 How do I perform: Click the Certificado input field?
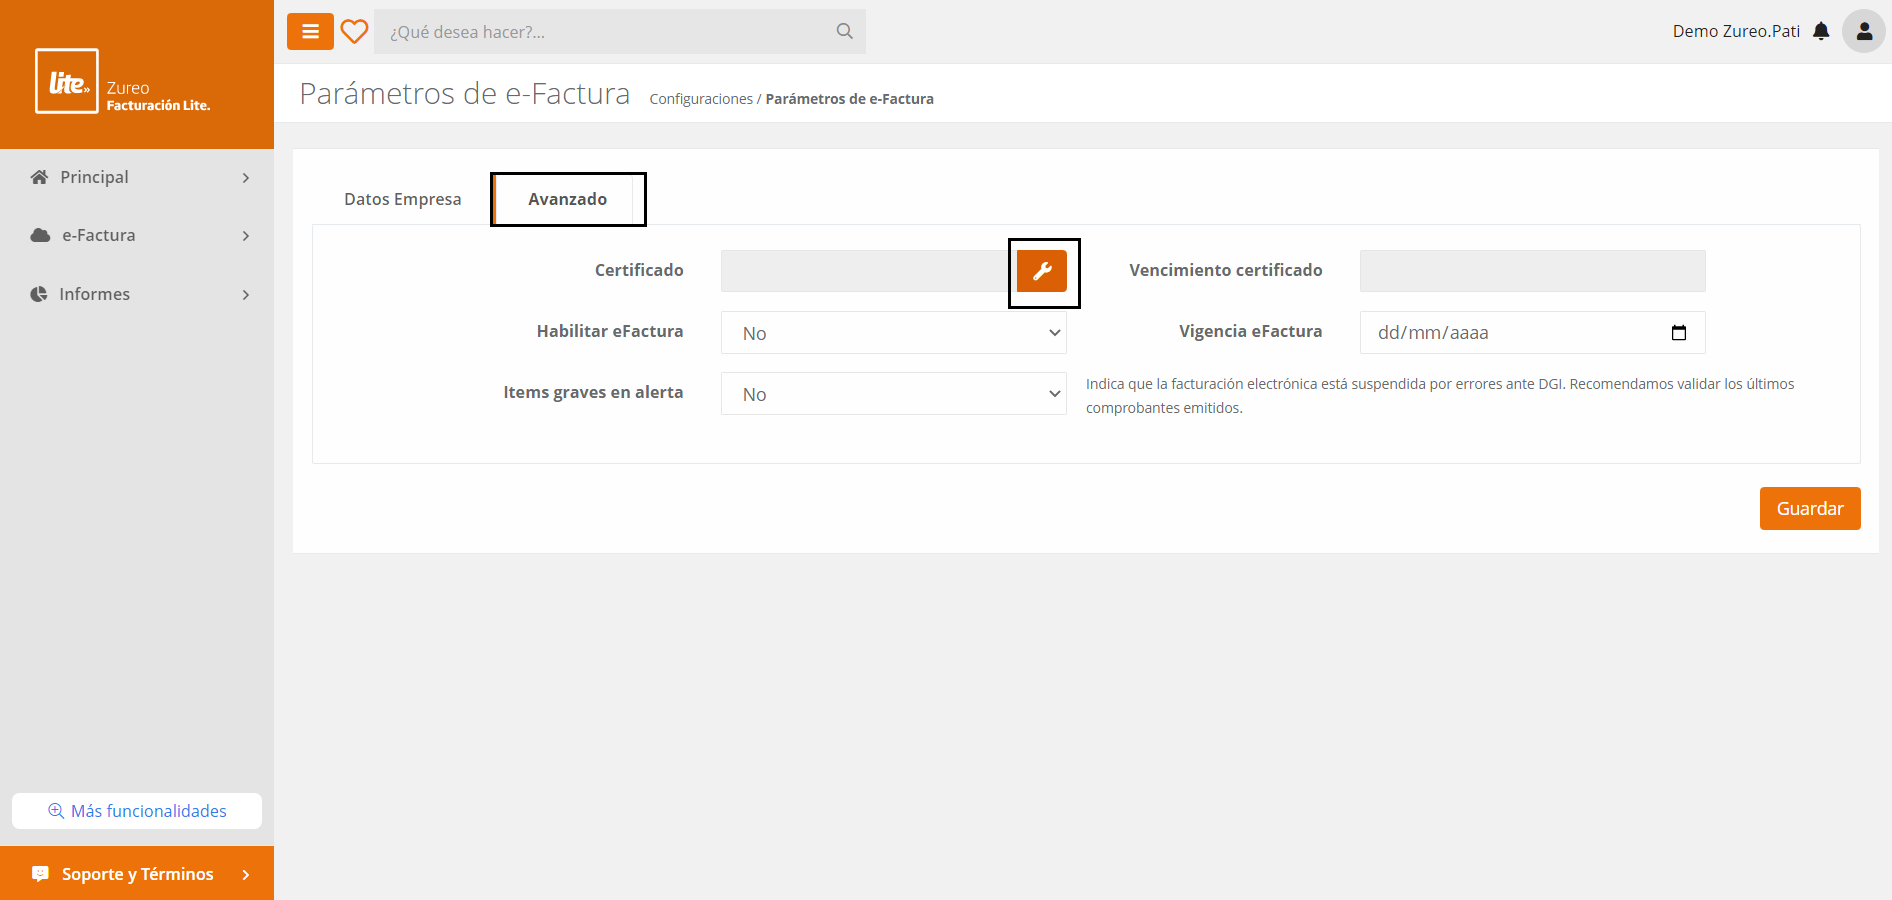point(868,271)
